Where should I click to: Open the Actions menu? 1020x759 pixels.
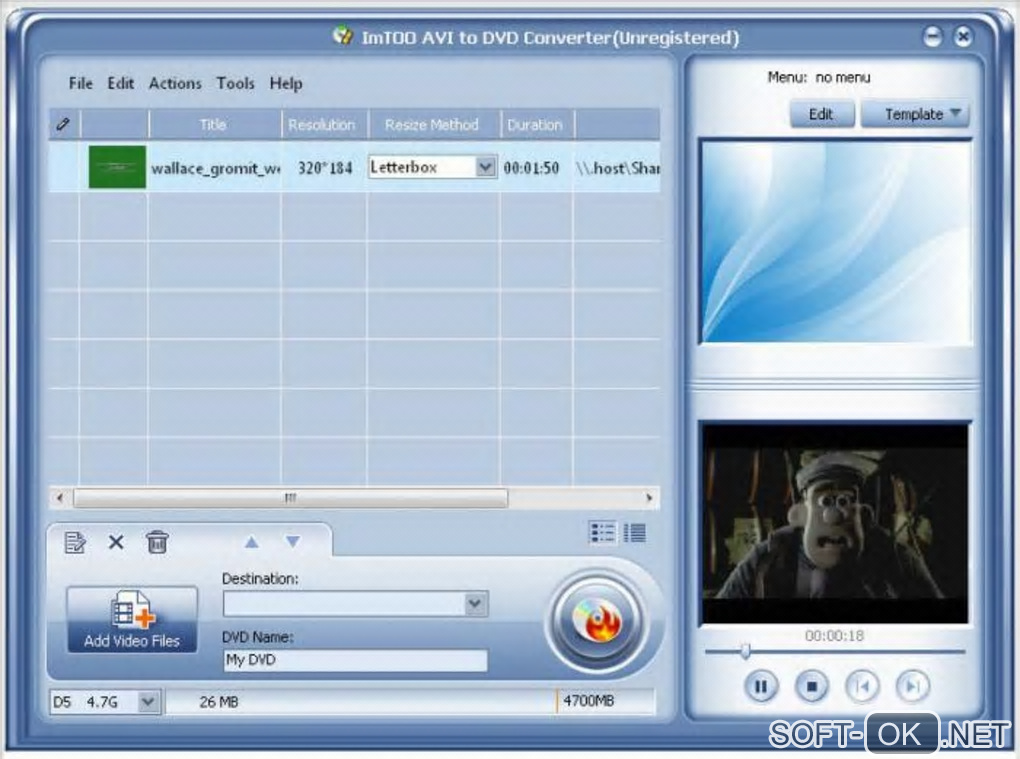[175, 83]
